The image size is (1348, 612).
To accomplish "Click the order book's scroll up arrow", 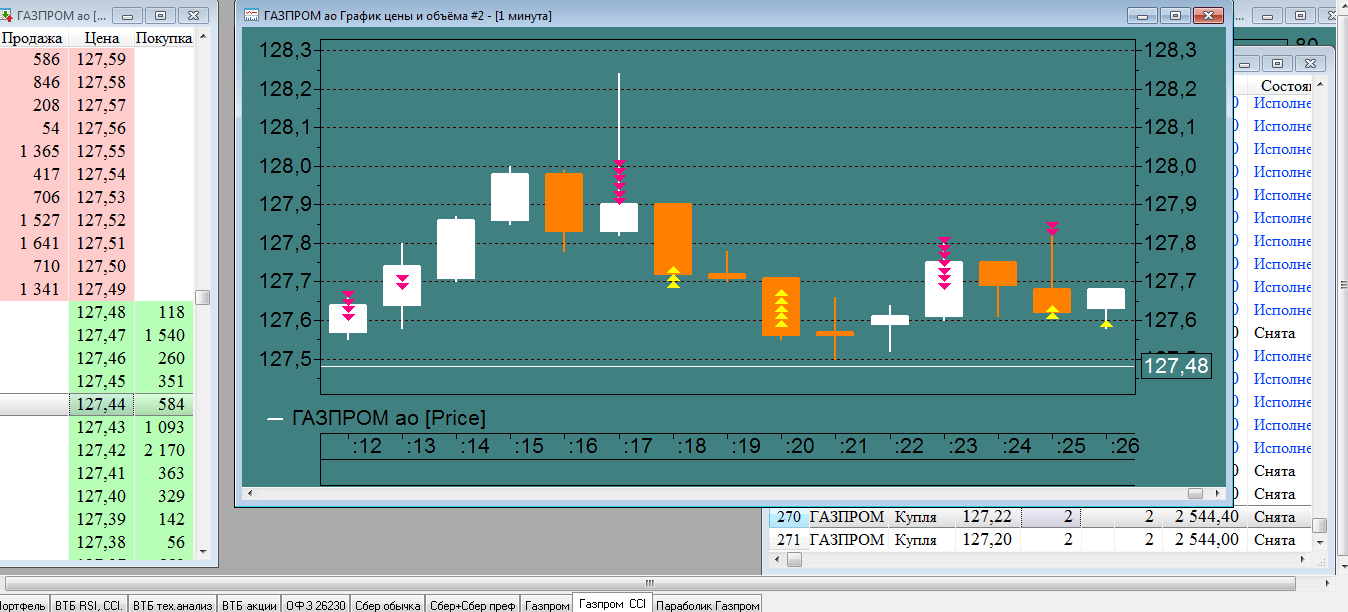I will pos(203,37).
